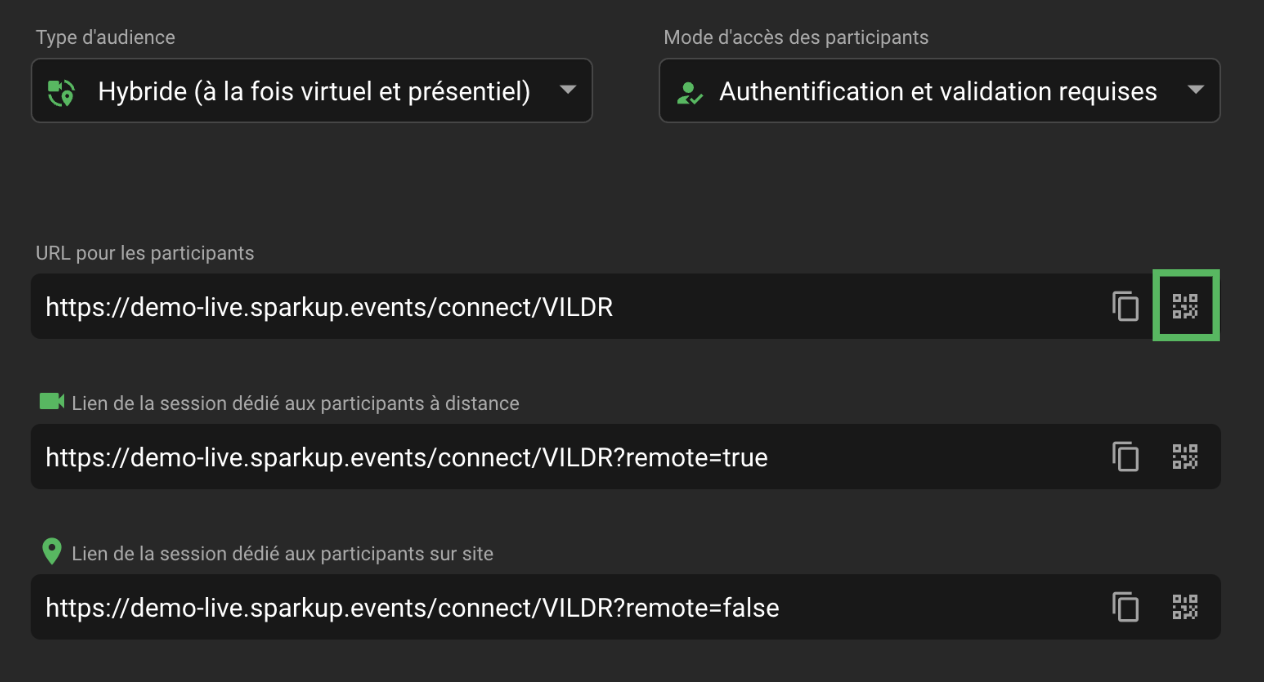Show QR code for on-site participants link
The image size is (1264, 682).
1185,607
